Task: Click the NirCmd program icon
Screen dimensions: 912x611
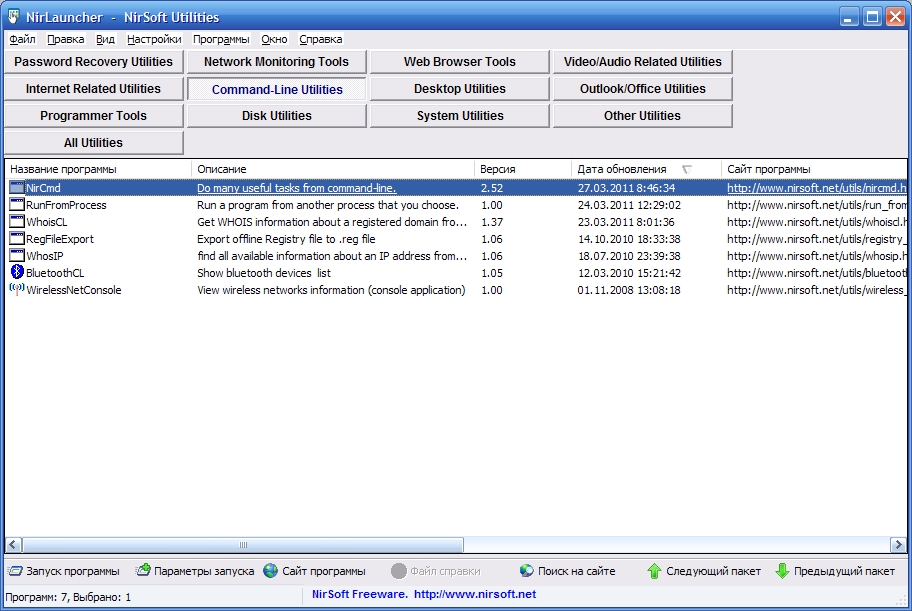Action: (x=17, y=187)
